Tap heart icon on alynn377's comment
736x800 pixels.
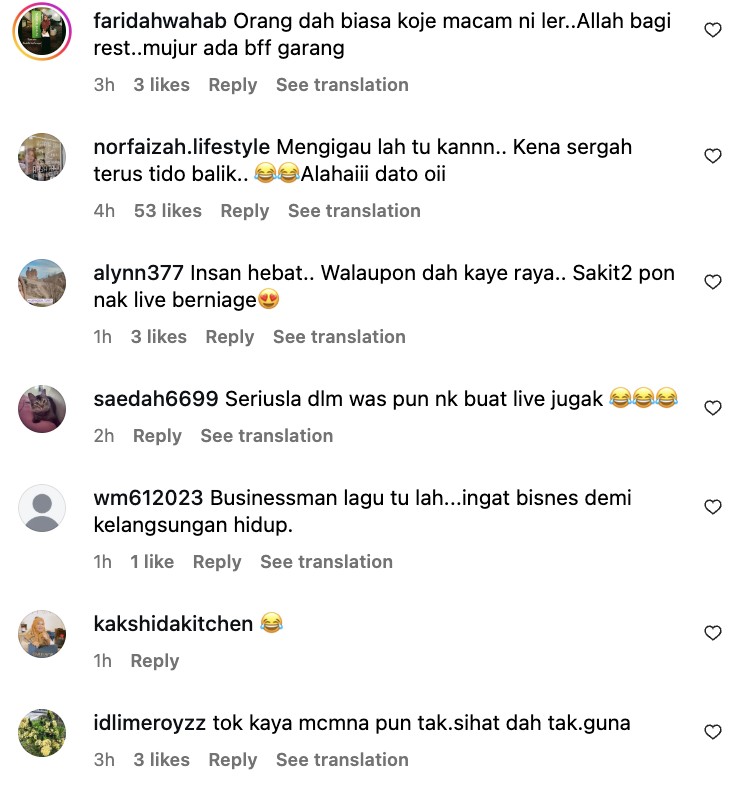click(713, 282)
